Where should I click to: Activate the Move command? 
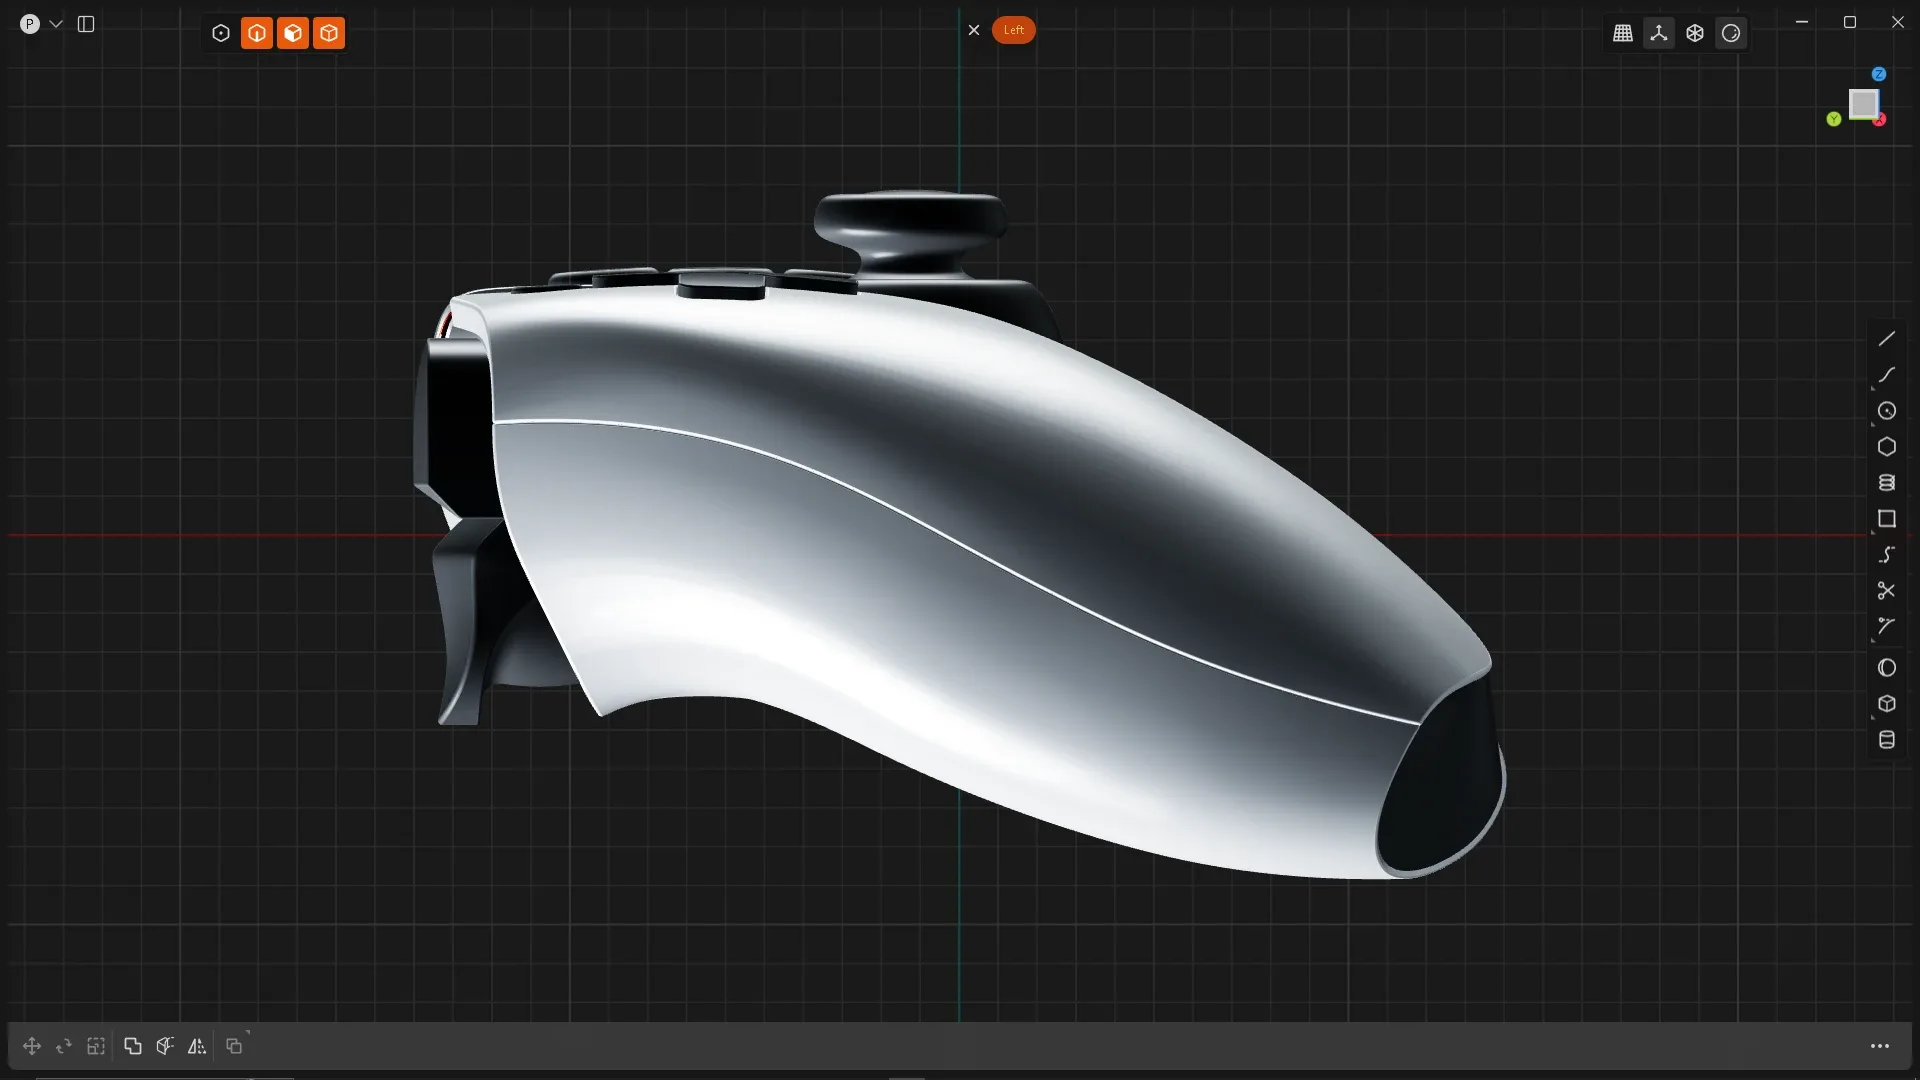pyautogui.click(x=32, y=1046)
